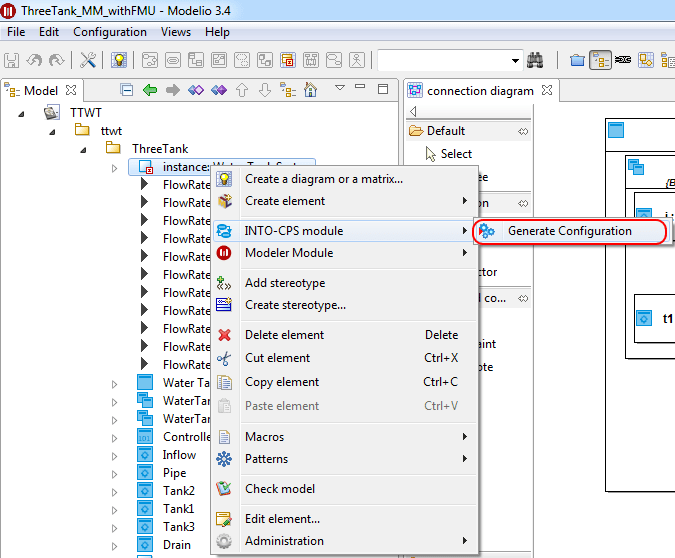Click Generate Configuration

click(570, 231)
